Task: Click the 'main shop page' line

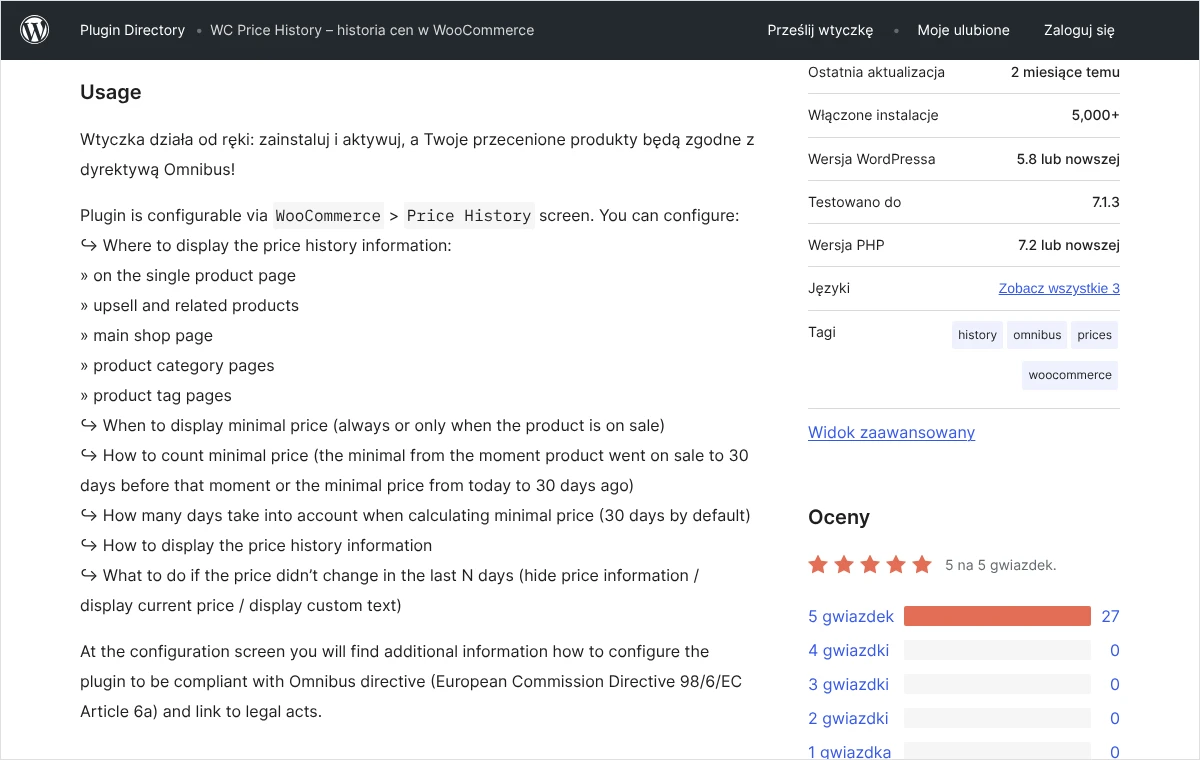Action: point(146,336)
